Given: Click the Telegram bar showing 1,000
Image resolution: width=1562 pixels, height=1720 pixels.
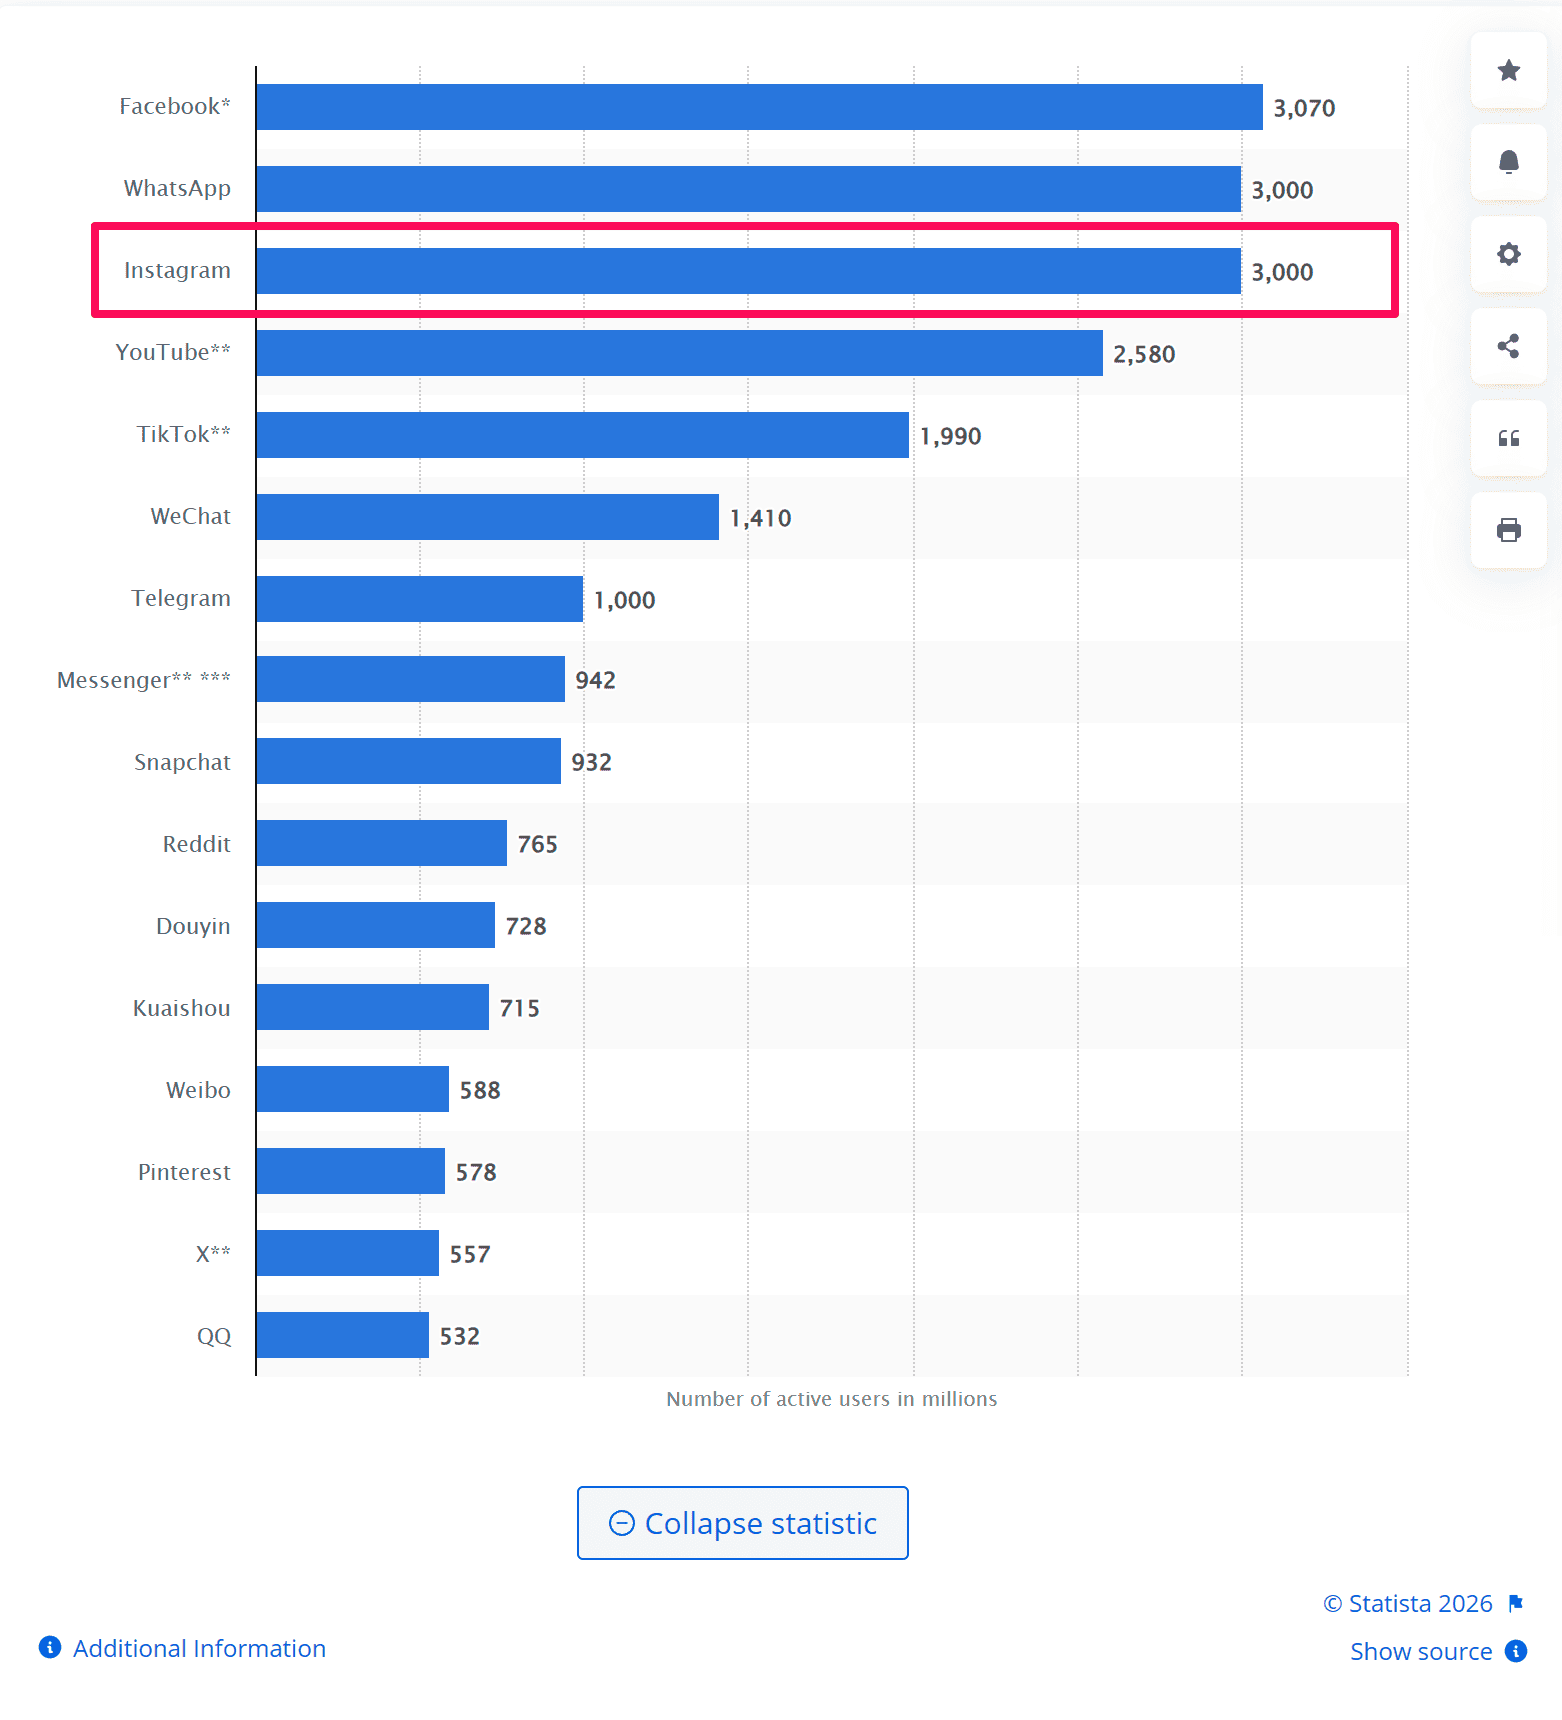Looking at the screenshot, I should (x=418, y=598).
